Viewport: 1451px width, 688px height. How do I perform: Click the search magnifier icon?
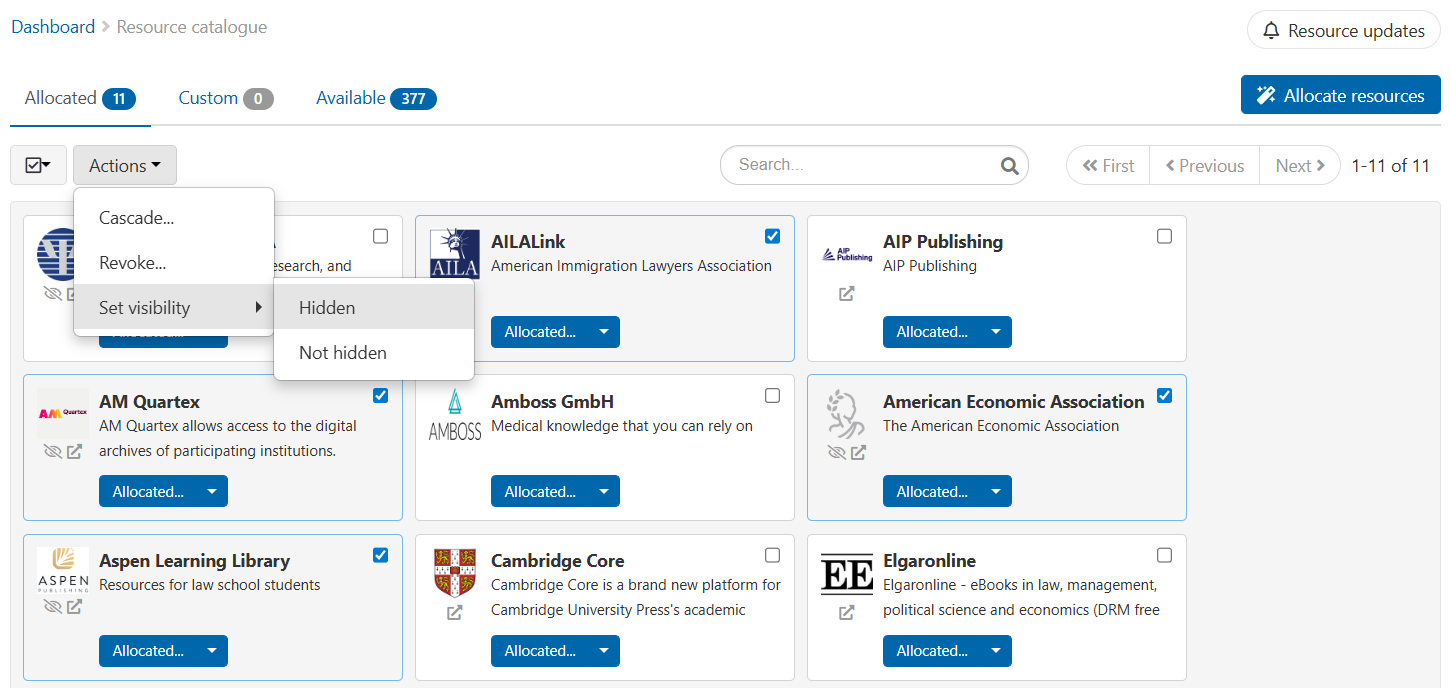[x=1010, y=166]
